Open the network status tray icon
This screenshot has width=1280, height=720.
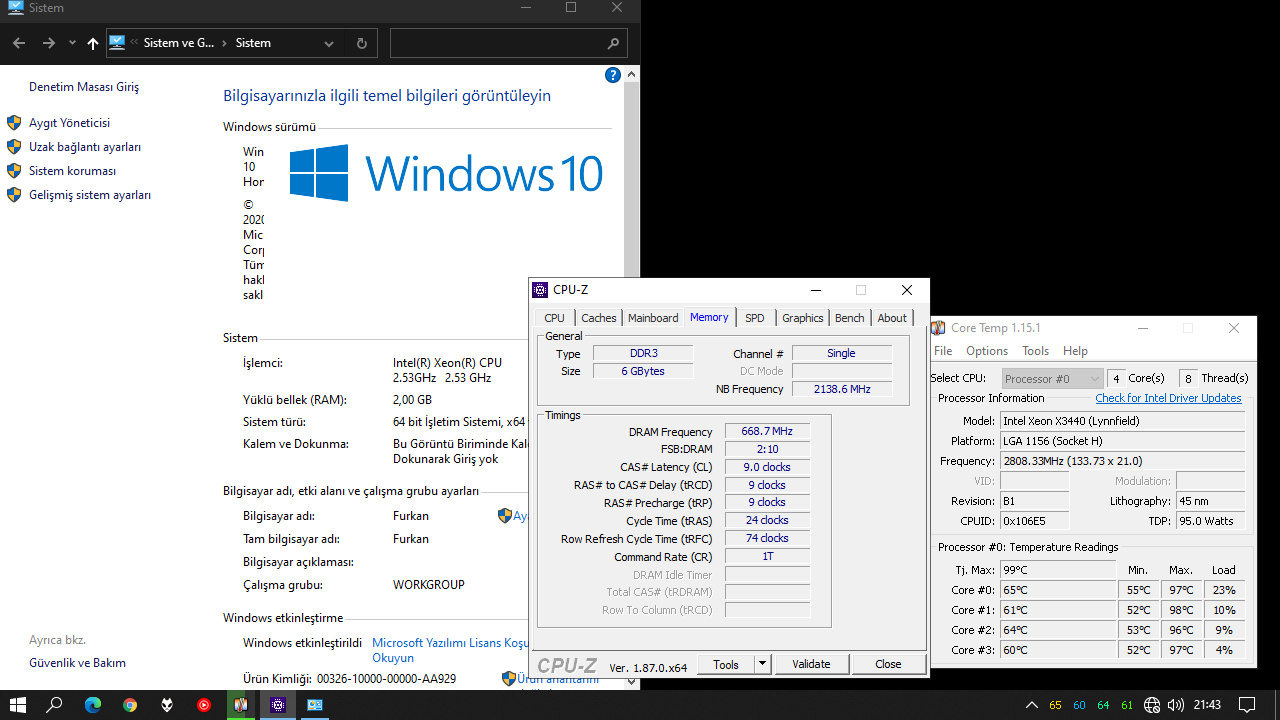click(x=1152, y=705)
